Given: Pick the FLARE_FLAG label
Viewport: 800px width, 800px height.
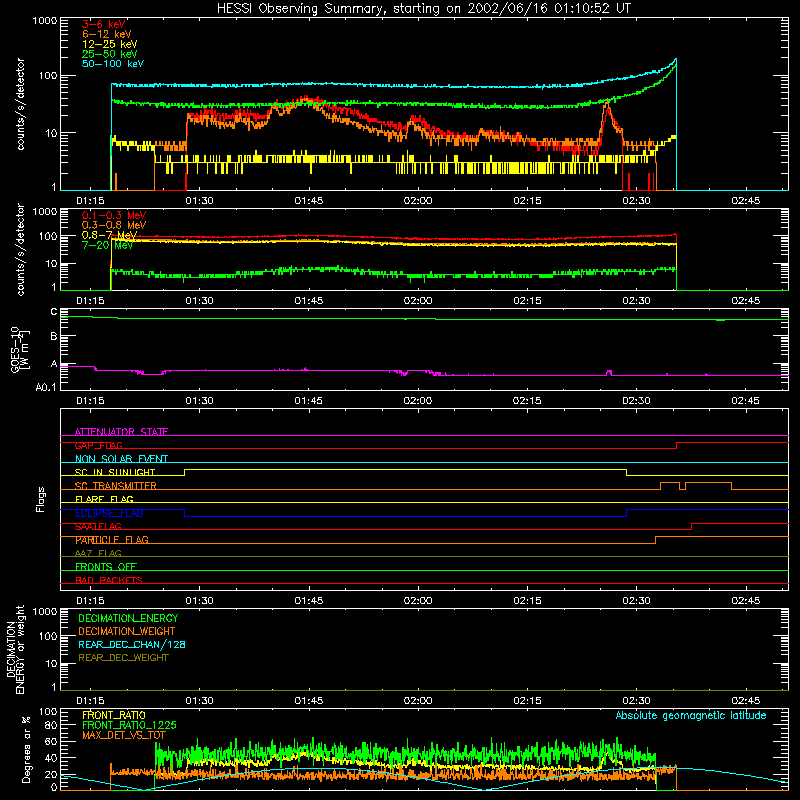Looking at the screenshot, I should pyautogui.click(x=104, y=499).
